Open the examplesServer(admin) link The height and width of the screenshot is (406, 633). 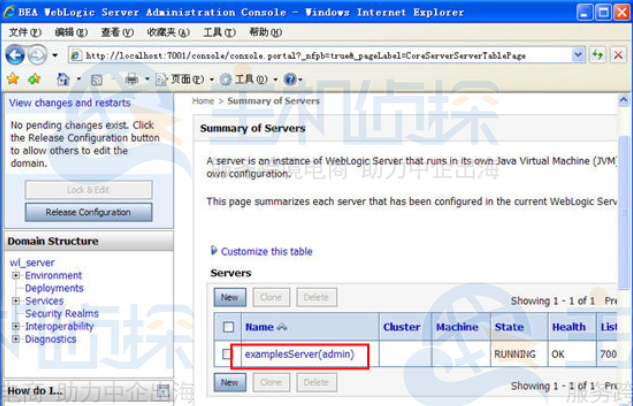(299, 354)
